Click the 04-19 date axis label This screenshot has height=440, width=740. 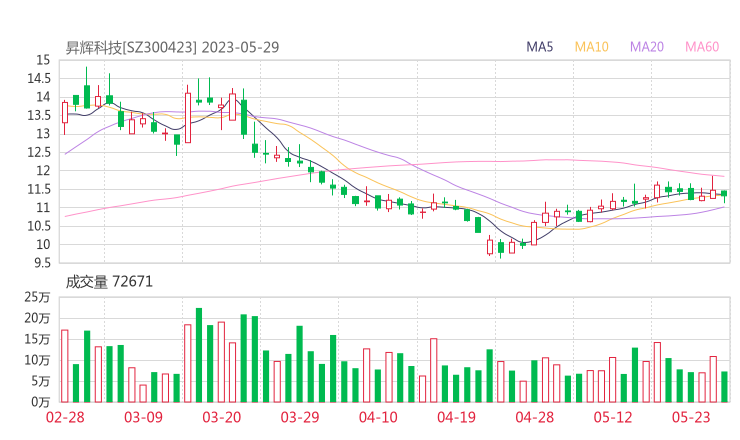click(456, 417)
